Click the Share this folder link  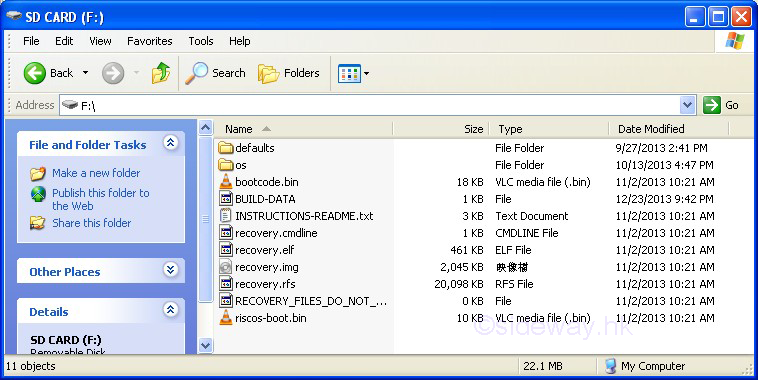pos(91,223)
